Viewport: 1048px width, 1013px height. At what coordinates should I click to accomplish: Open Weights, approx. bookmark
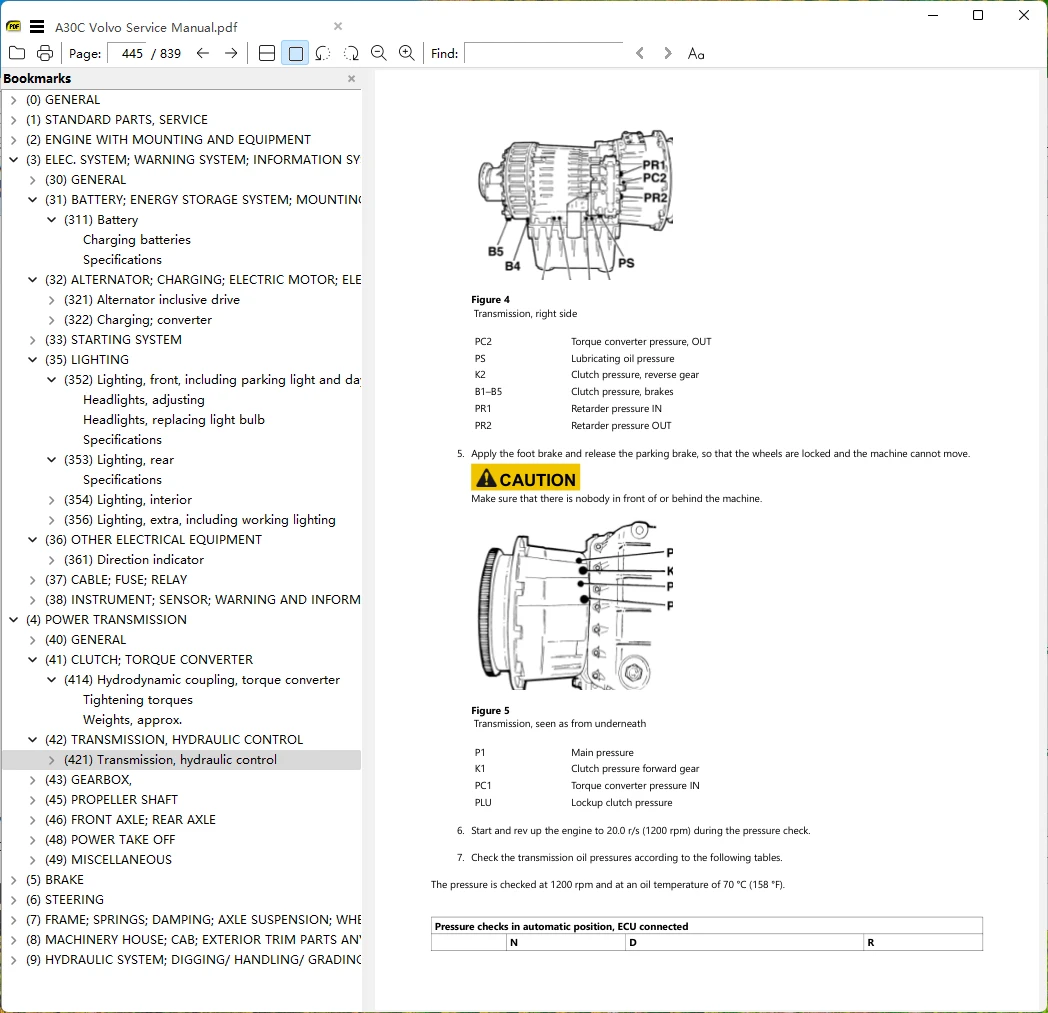(132, 720)
